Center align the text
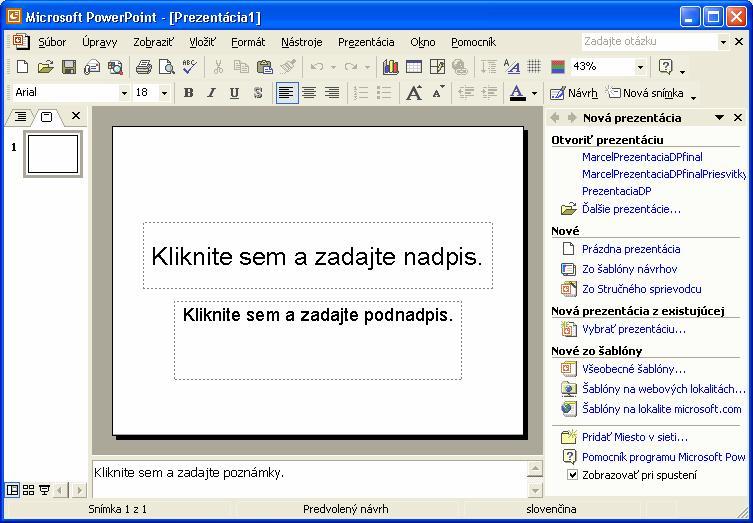The image size is (753, 523). (309, 93)
